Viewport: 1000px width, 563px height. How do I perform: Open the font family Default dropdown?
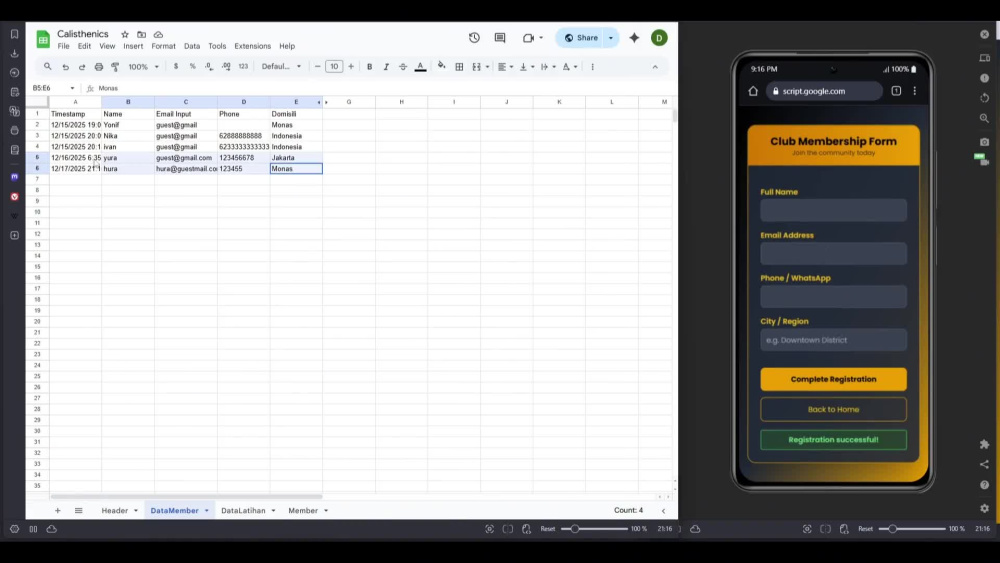pyautogui.click(x=281, y=66)
